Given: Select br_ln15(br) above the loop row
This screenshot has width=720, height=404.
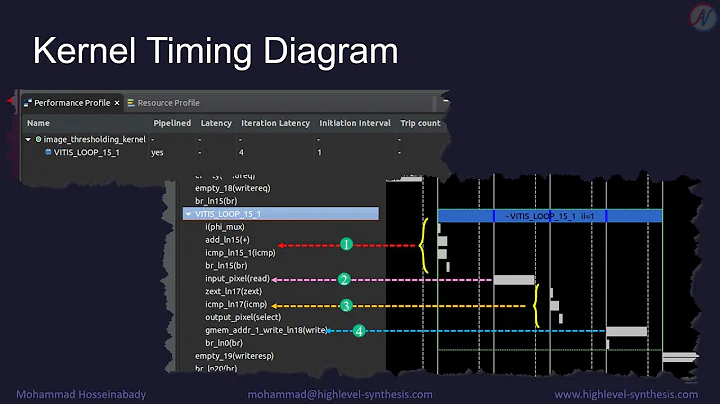Looking at the screenshot, I should (x=216, y=201).
